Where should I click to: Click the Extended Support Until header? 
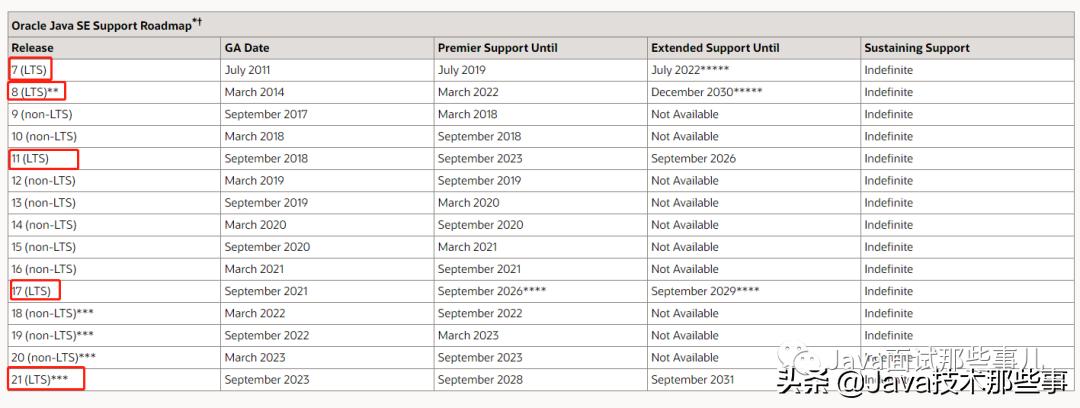(715, 48)
